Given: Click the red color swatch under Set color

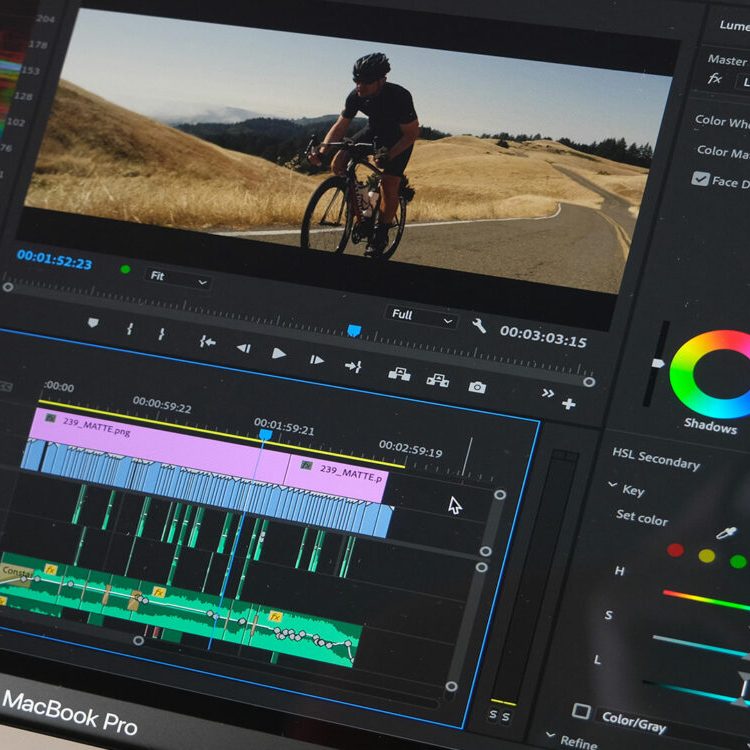Looking at the screenshot, I should tap(675, 550).
